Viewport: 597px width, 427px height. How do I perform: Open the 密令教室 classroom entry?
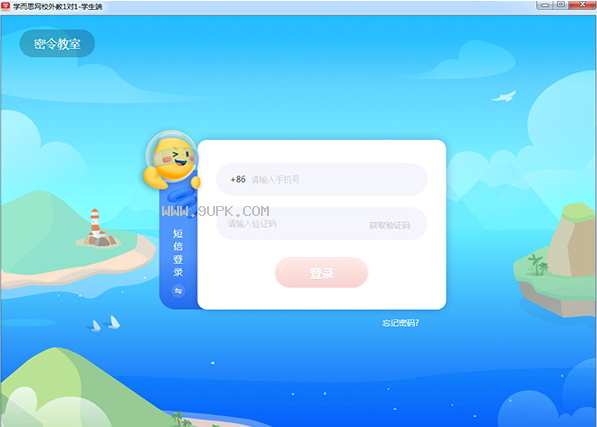pos(57,44)
